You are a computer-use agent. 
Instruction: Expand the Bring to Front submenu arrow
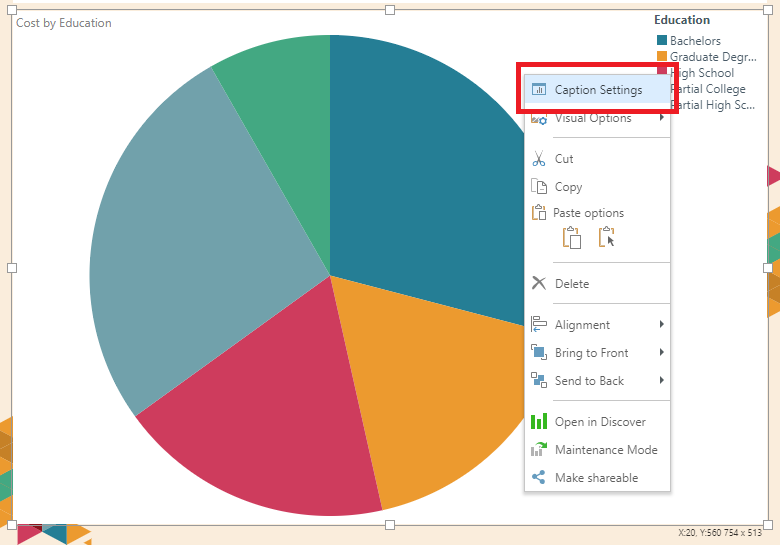(662, 353)
